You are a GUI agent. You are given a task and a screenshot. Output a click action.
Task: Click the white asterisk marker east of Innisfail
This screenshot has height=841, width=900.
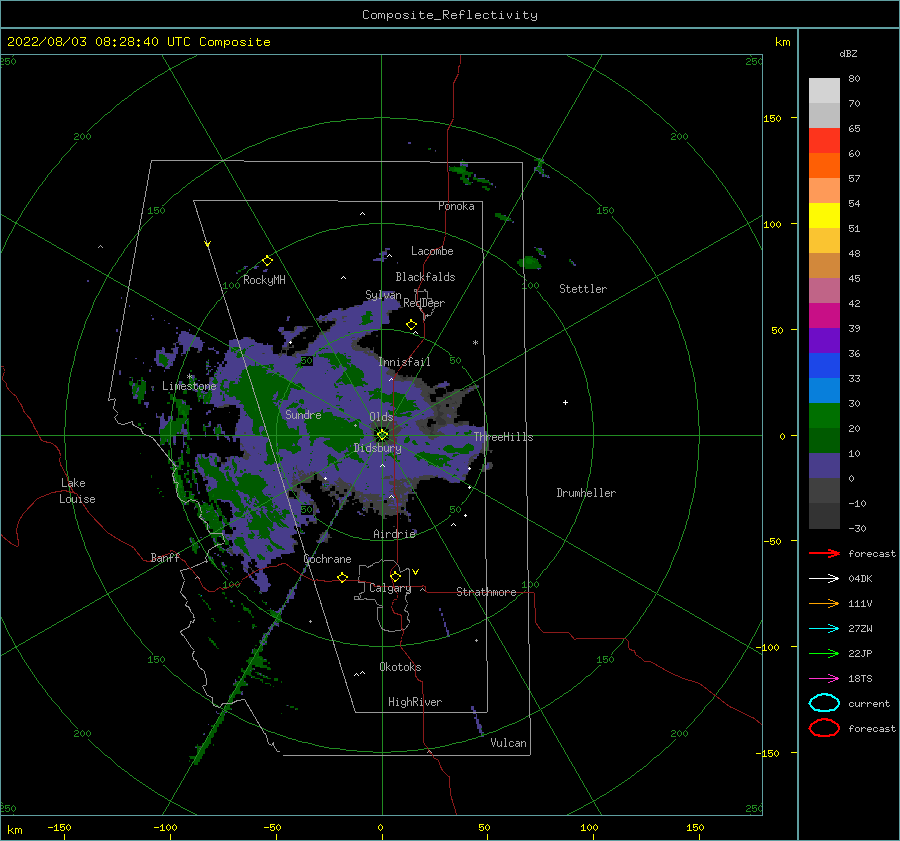point(475,343)
